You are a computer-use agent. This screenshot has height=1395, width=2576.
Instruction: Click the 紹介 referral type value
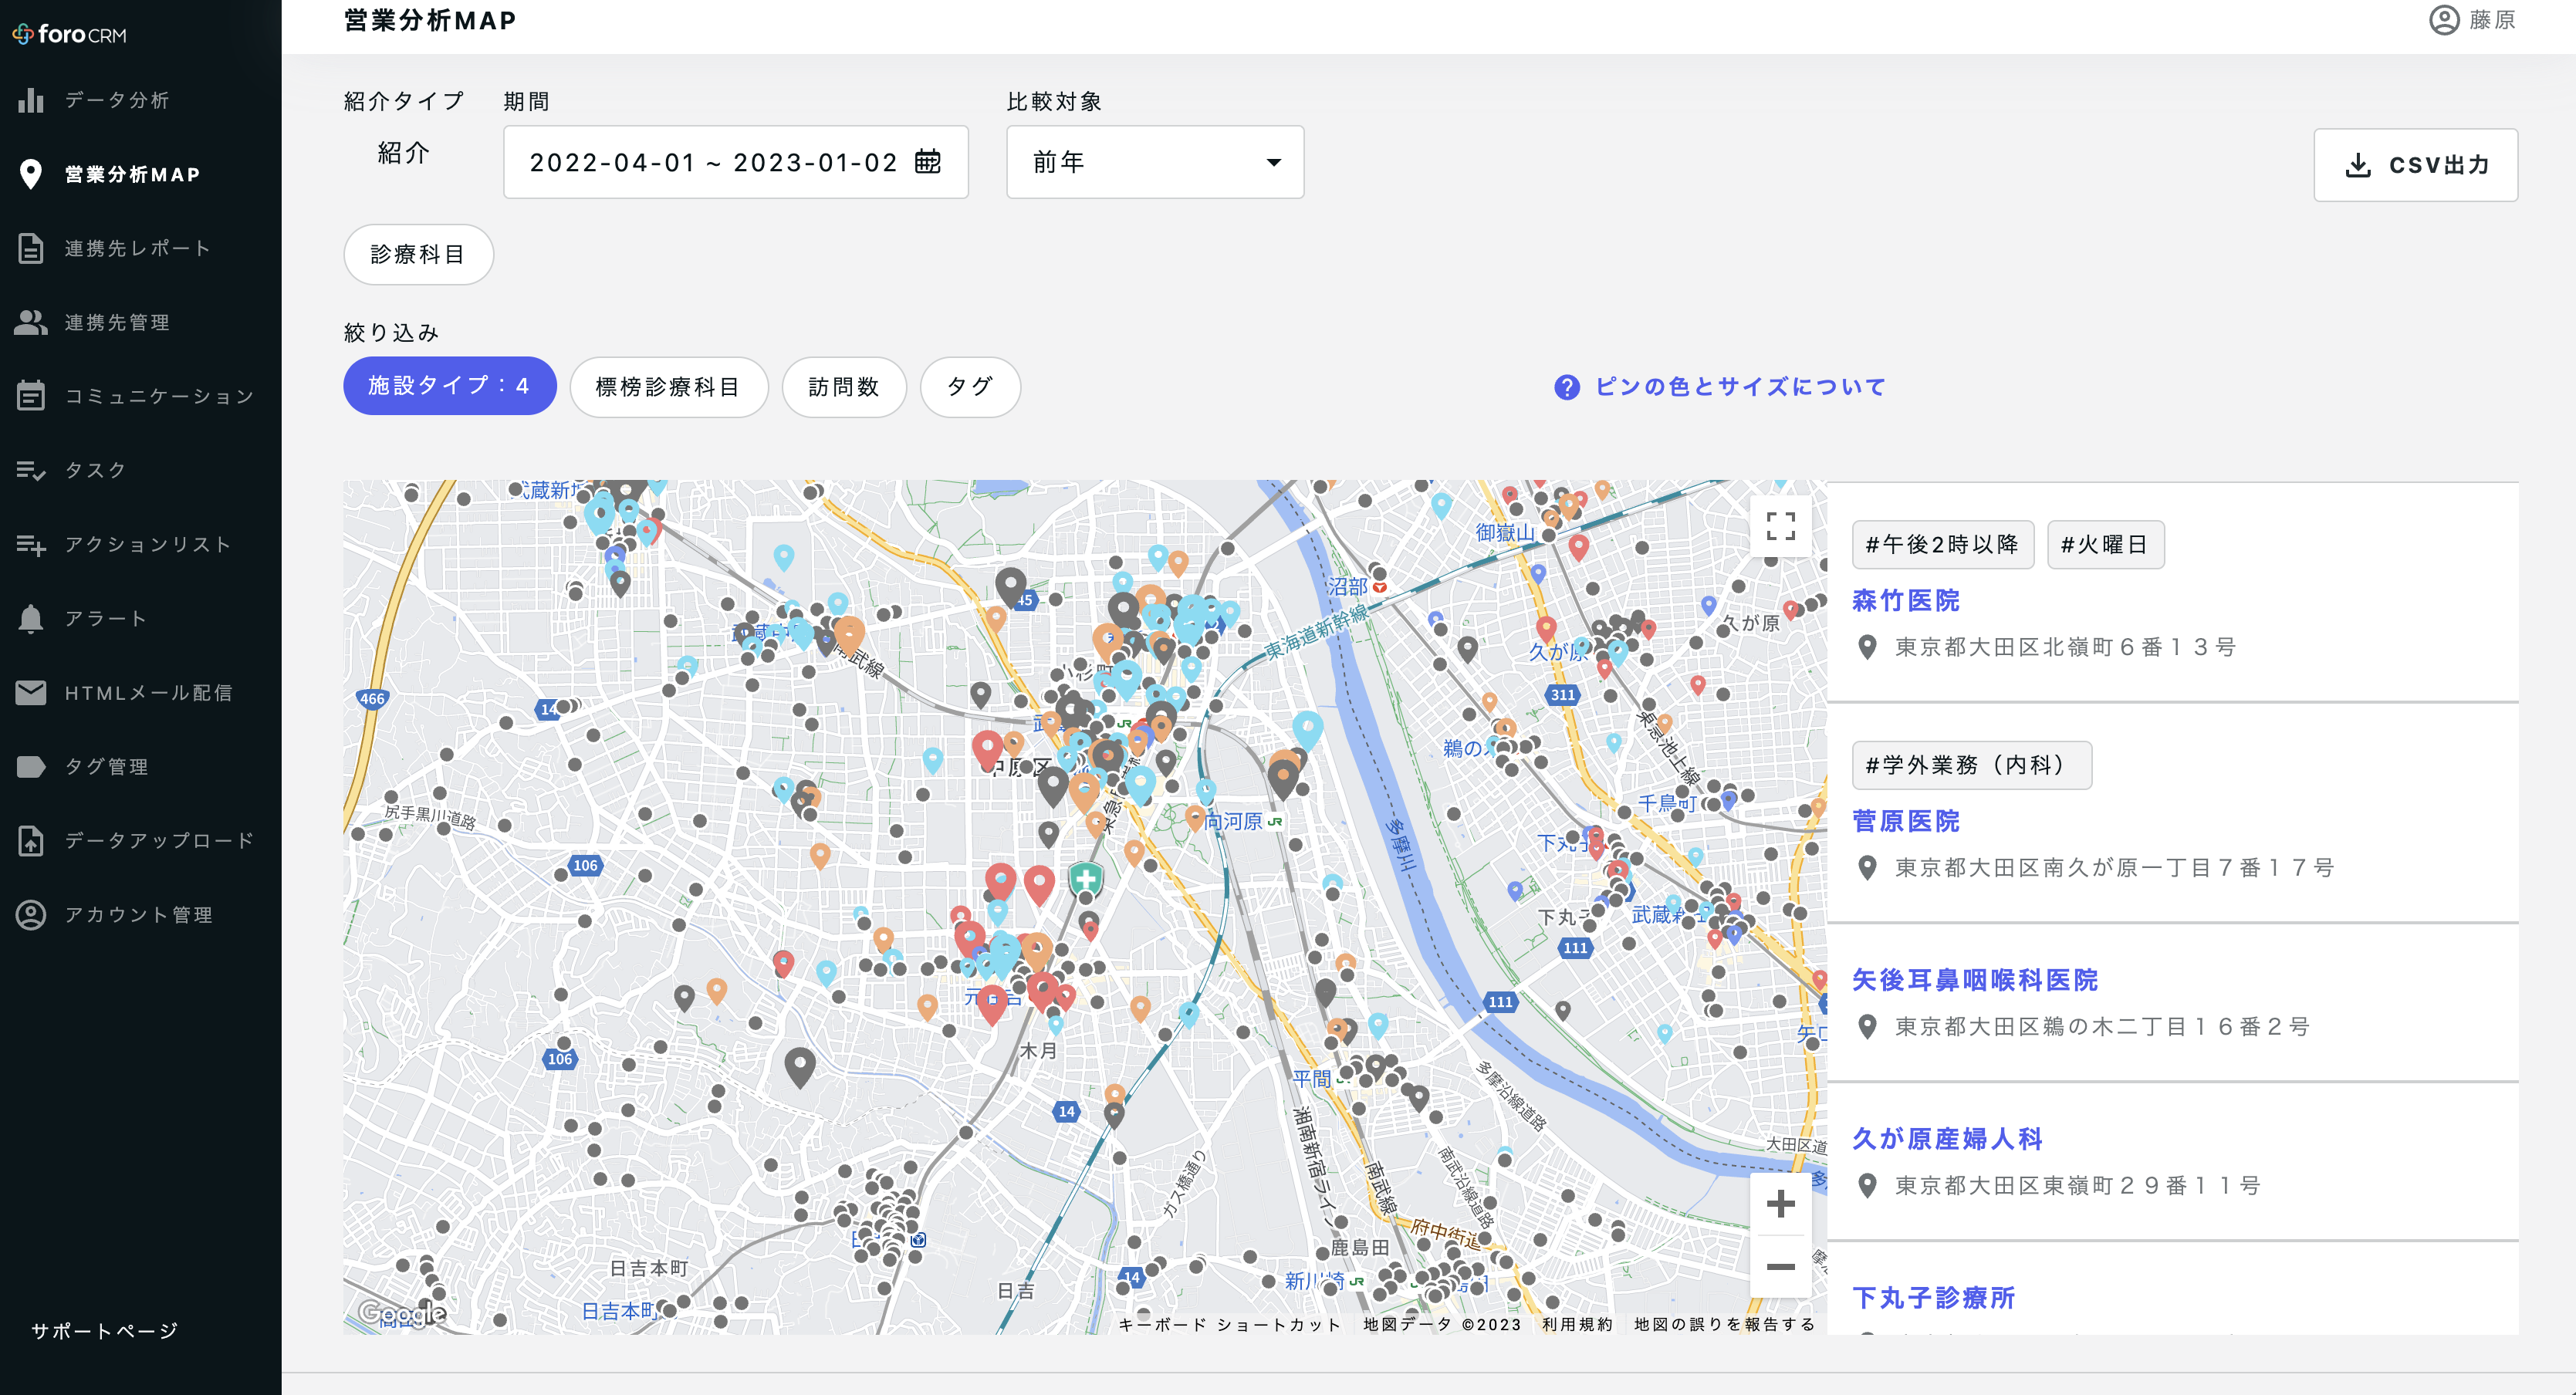[x=403, y=153]
